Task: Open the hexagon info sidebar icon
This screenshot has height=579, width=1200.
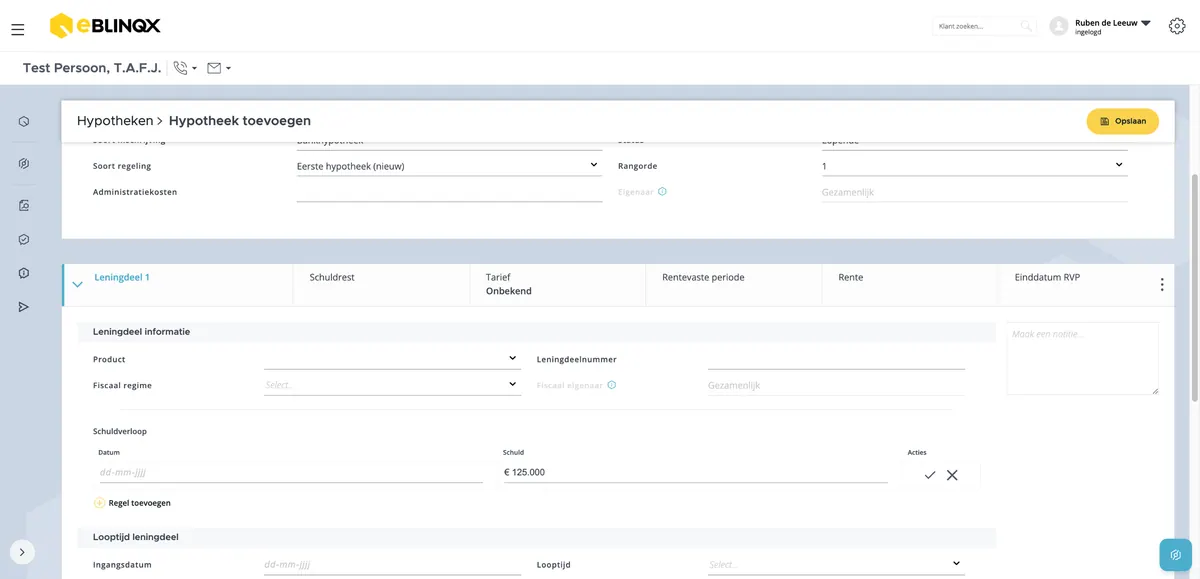Action: 24,273
